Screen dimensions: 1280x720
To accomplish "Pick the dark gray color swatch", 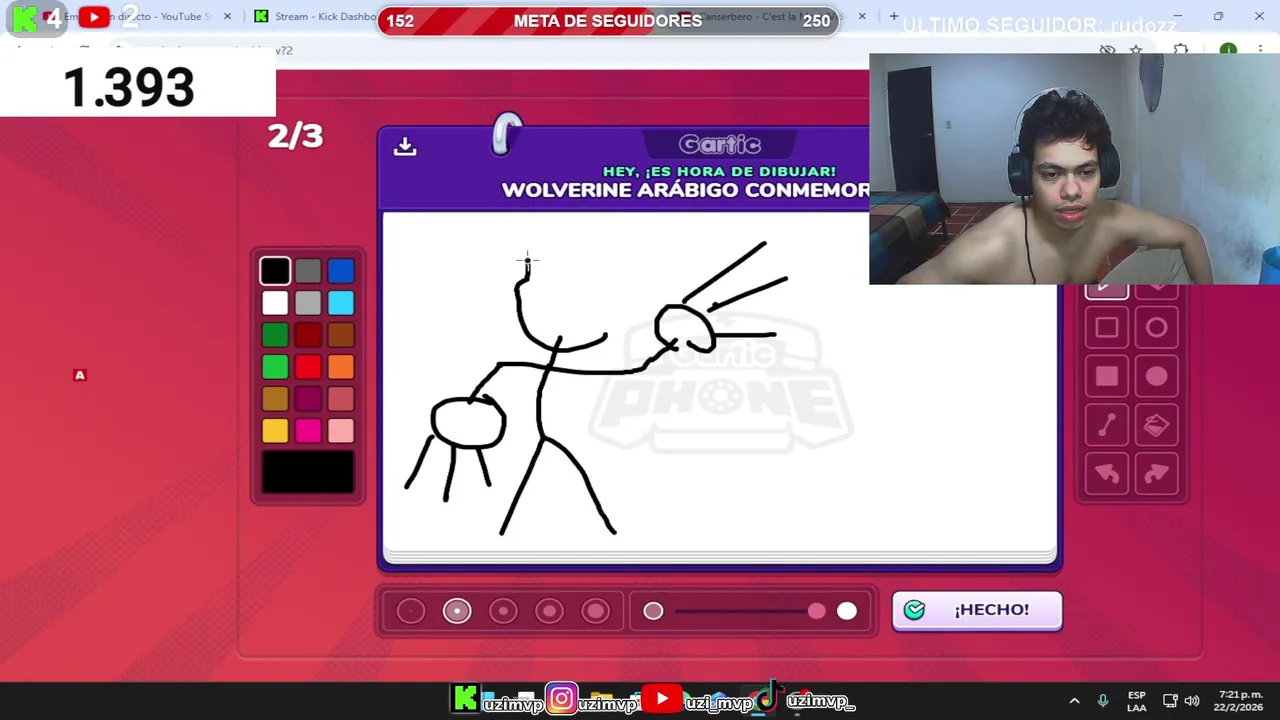I will (x=308, y=271).
